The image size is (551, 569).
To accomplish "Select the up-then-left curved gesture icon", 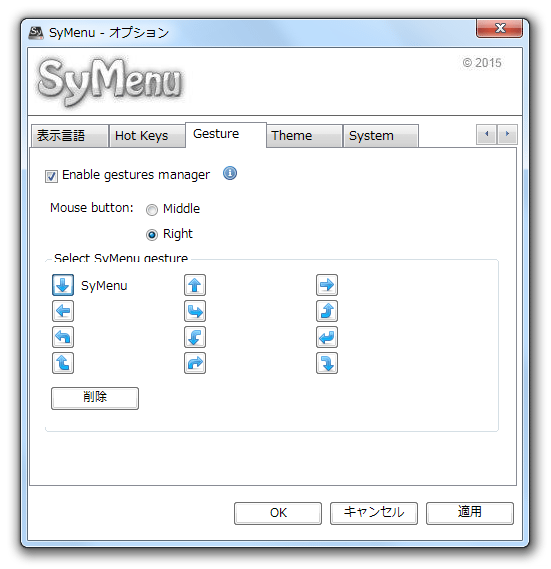I will (63, 337).
